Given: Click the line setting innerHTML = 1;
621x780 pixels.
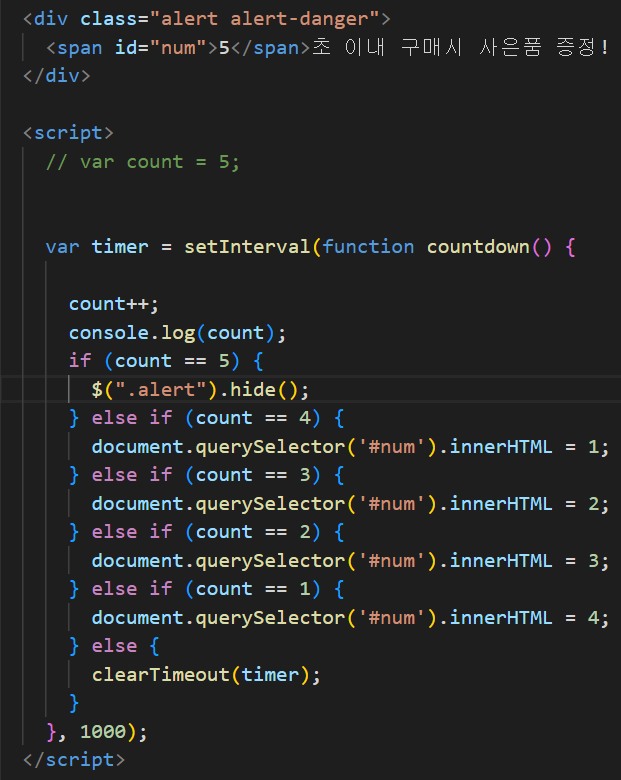Looking at the screenshot, I should 350,447.
